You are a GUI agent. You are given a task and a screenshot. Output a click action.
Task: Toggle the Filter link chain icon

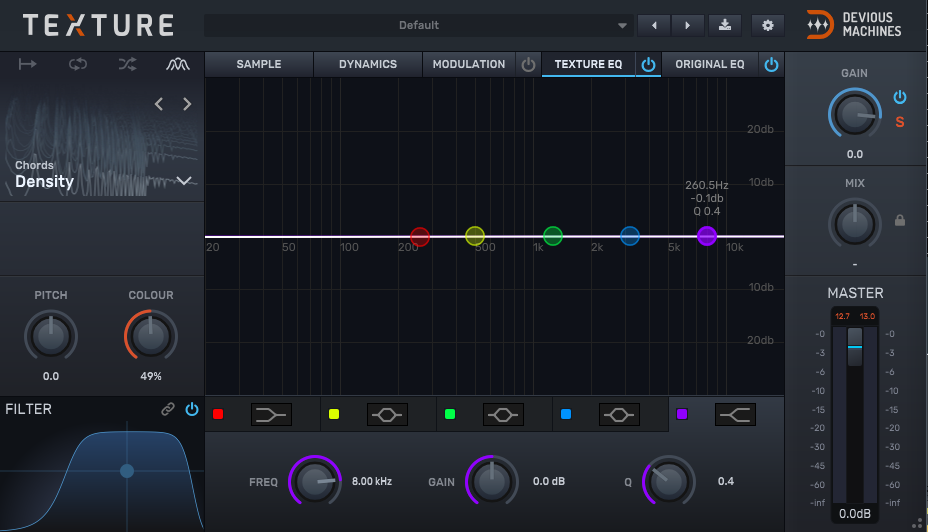pos(168,409)
